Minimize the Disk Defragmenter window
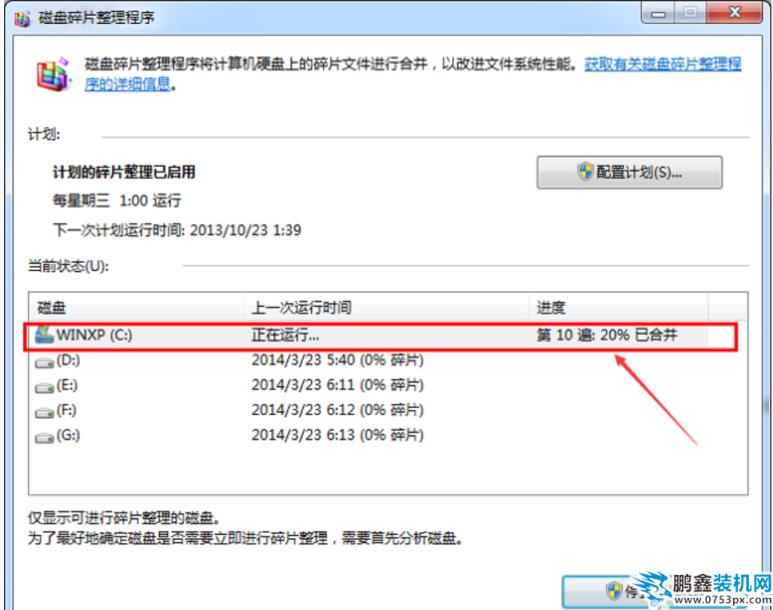Screen dimensions: 773x610 (658, 13)
